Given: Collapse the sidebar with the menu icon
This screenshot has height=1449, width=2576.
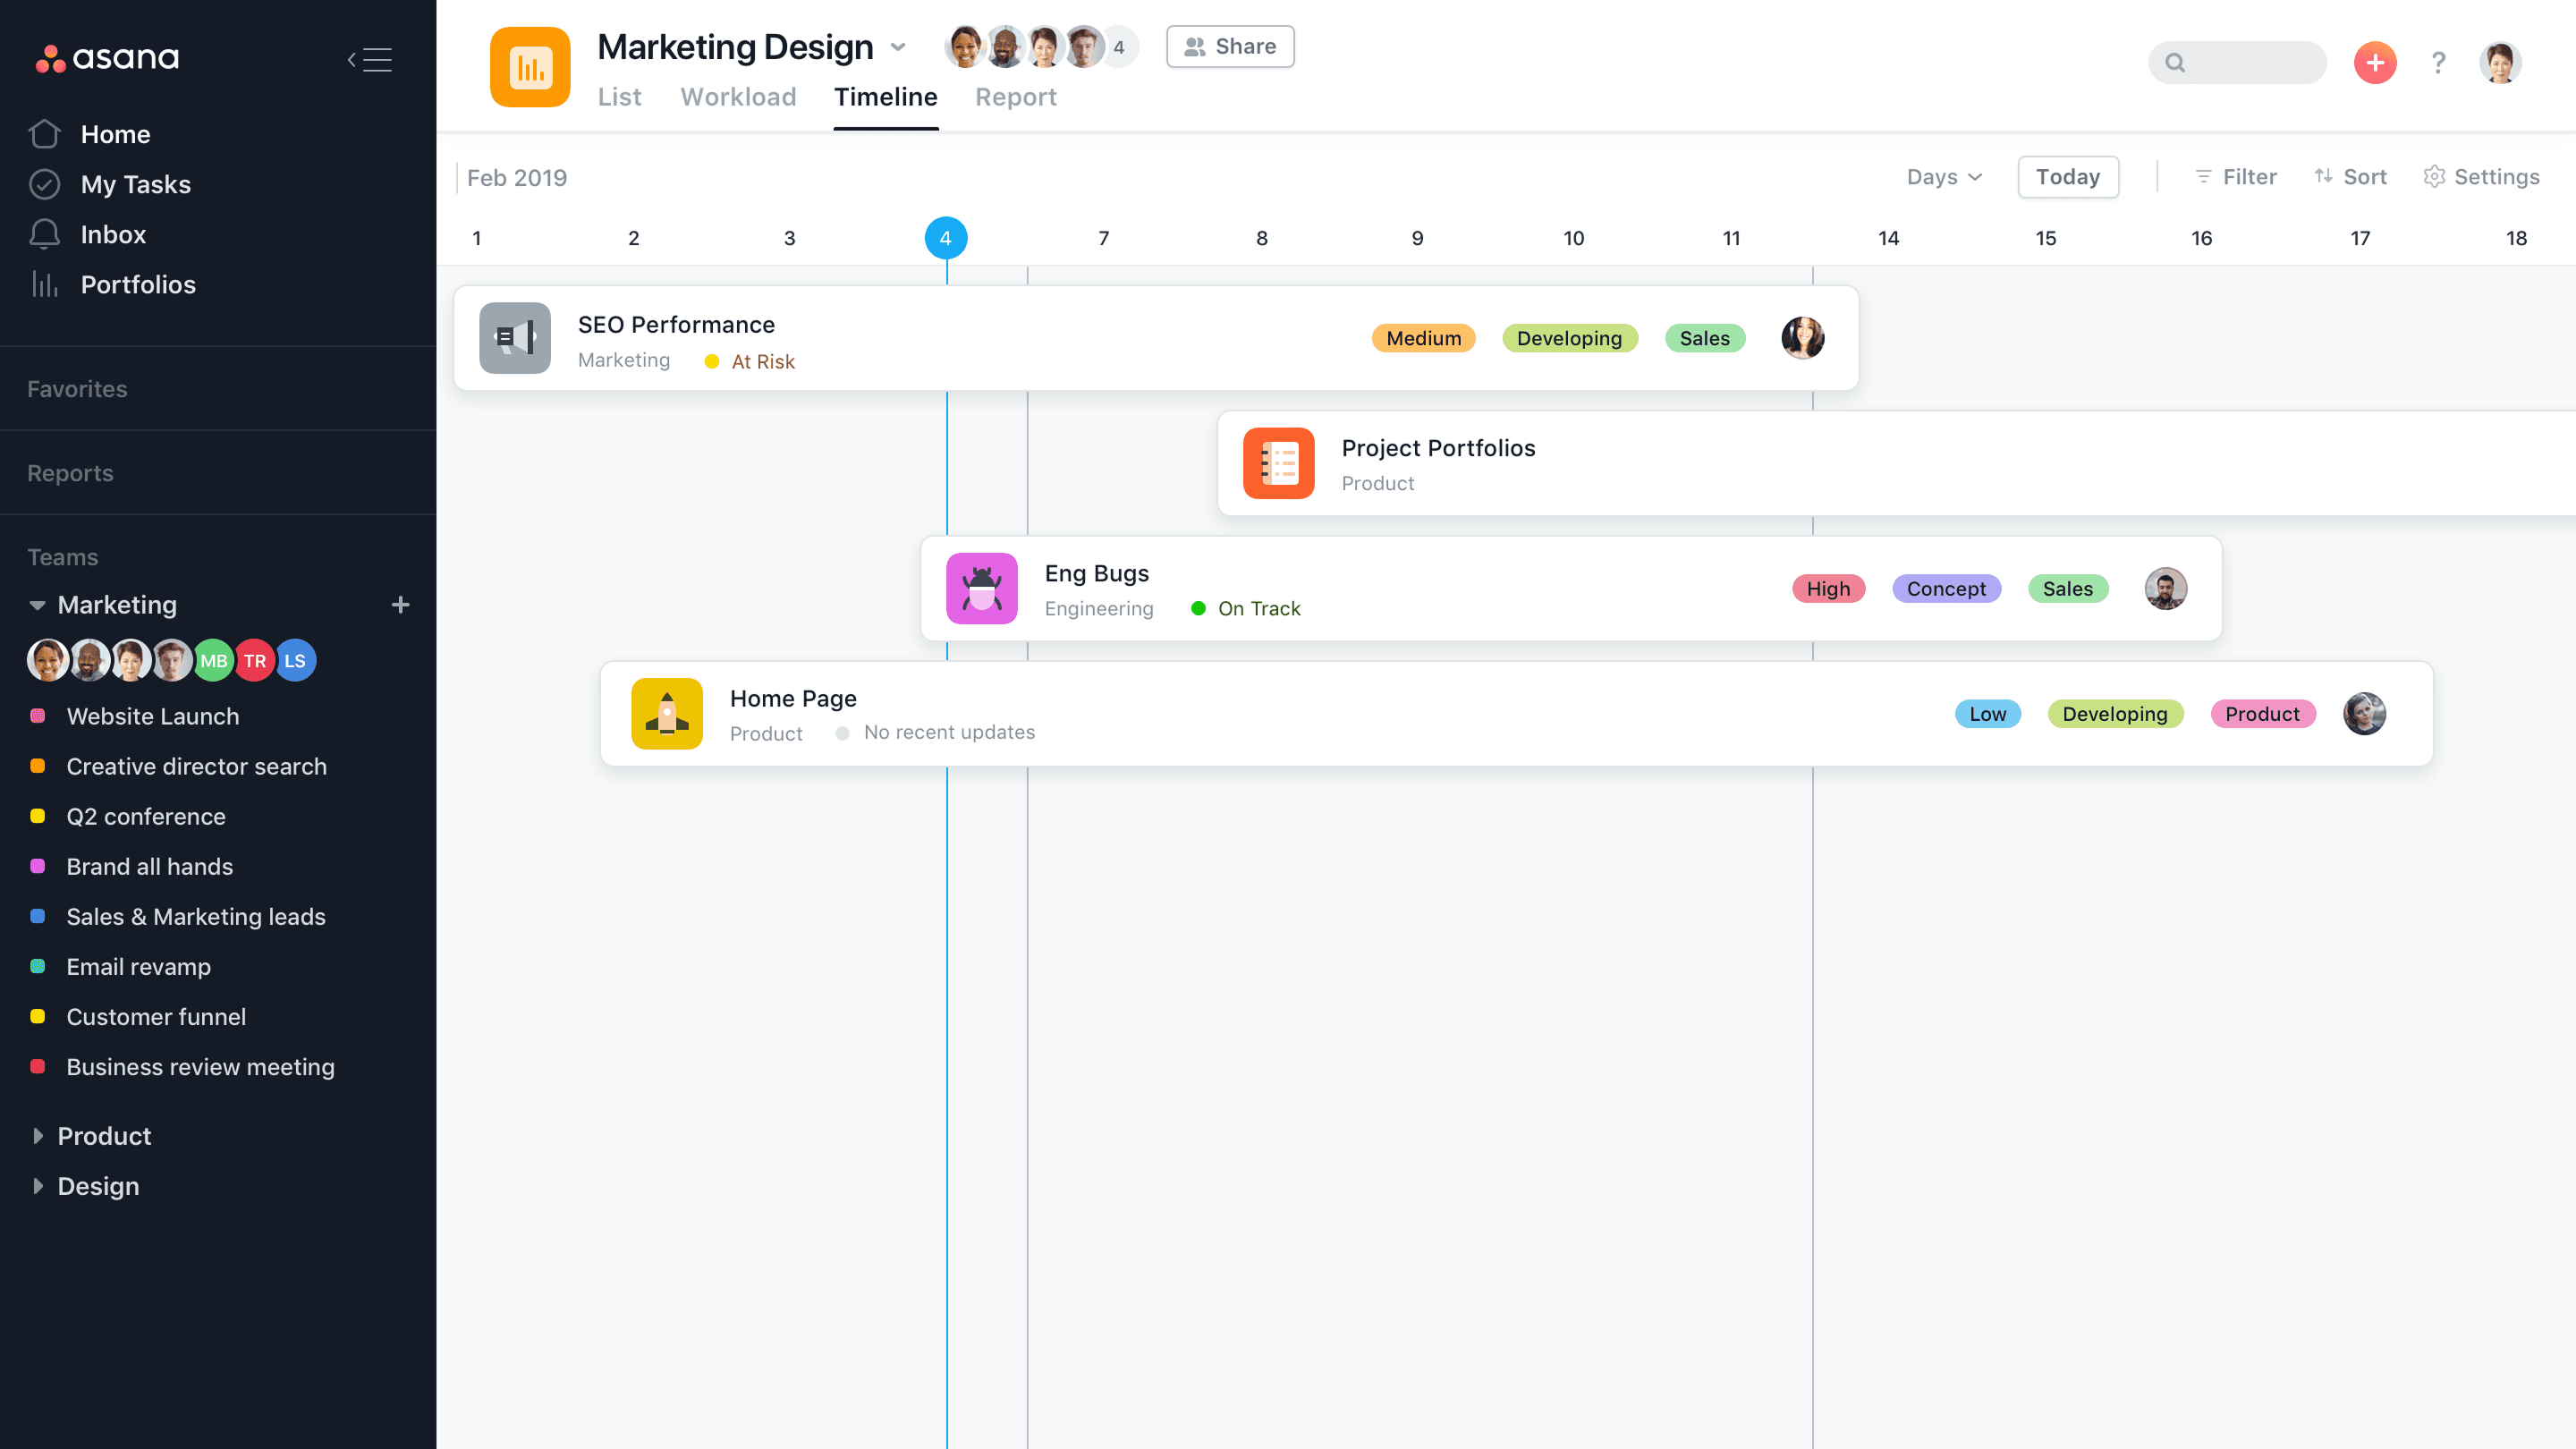Looking at the screenshot, I should coord(370,60).
